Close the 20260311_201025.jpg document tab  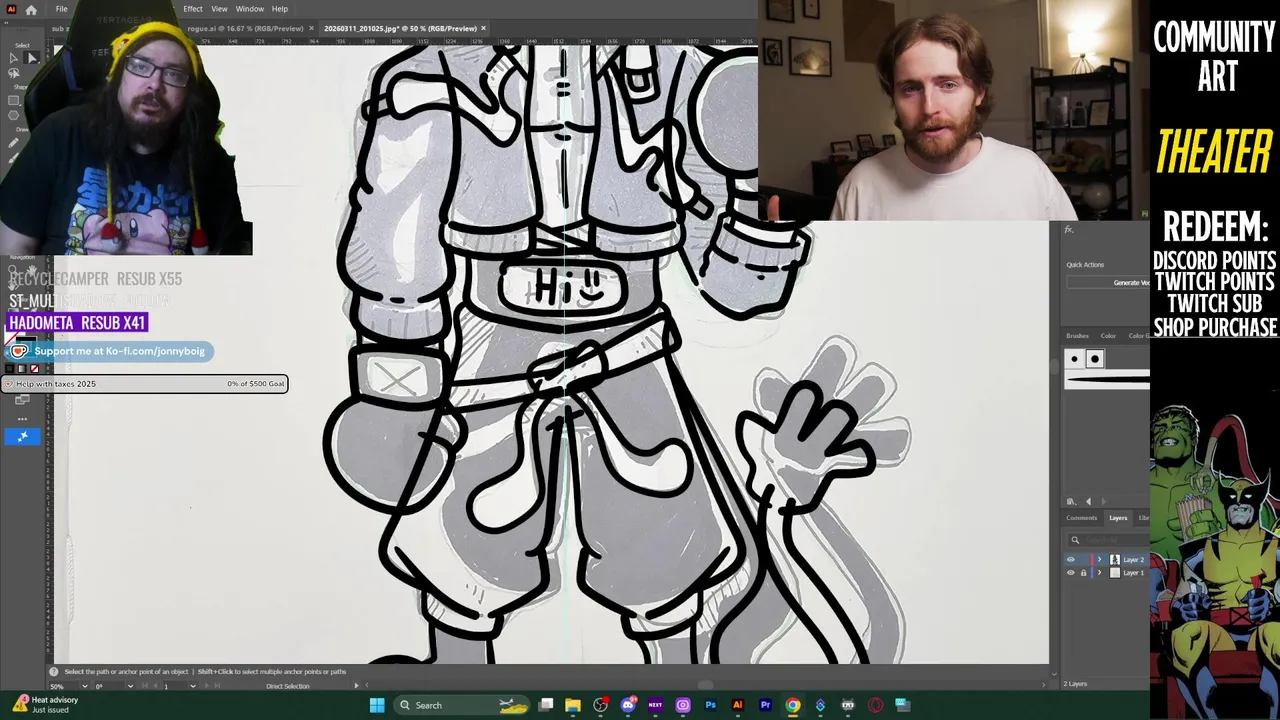[x=484, y=28]
